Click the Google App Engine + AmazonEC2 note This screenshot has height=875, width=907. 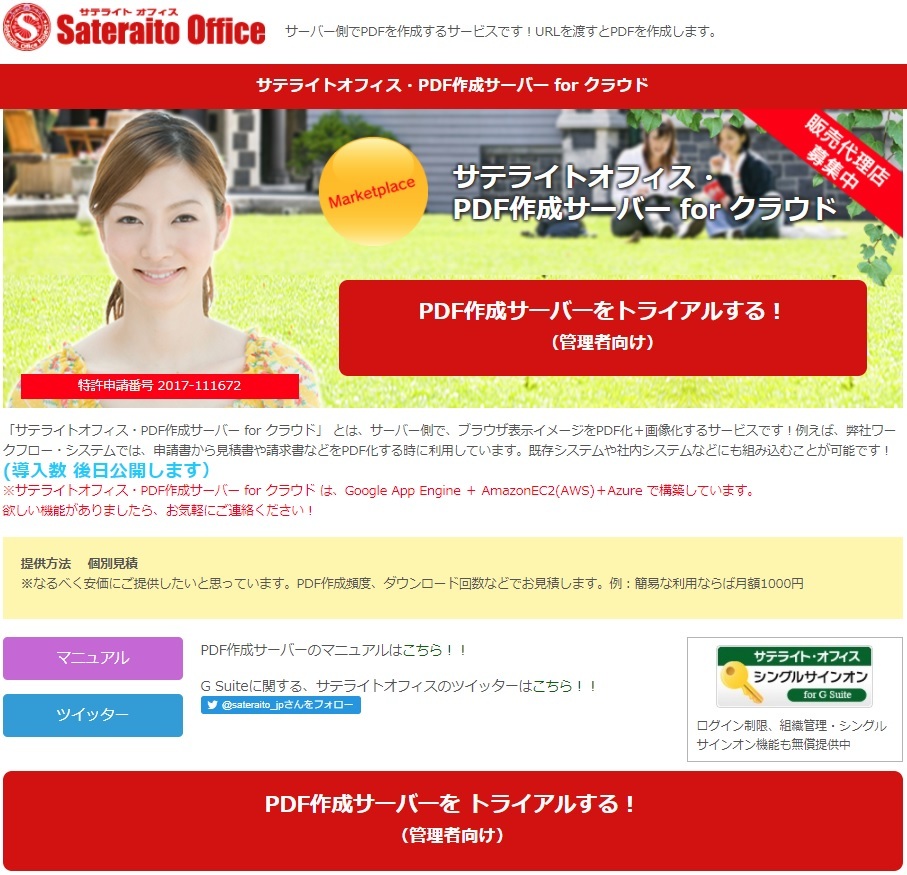(x=379, y=491)
